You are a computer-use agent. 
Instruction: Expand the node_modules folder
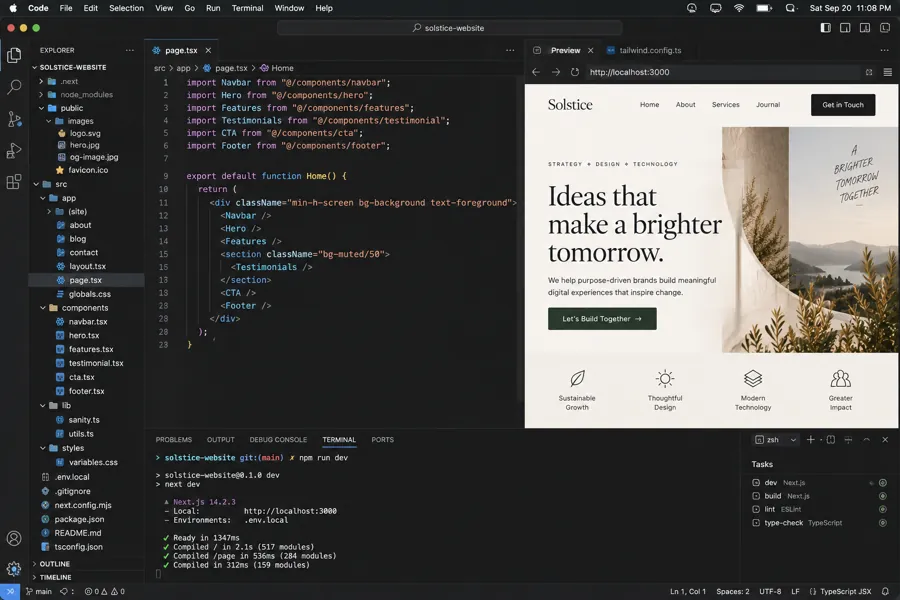point(41,95)
